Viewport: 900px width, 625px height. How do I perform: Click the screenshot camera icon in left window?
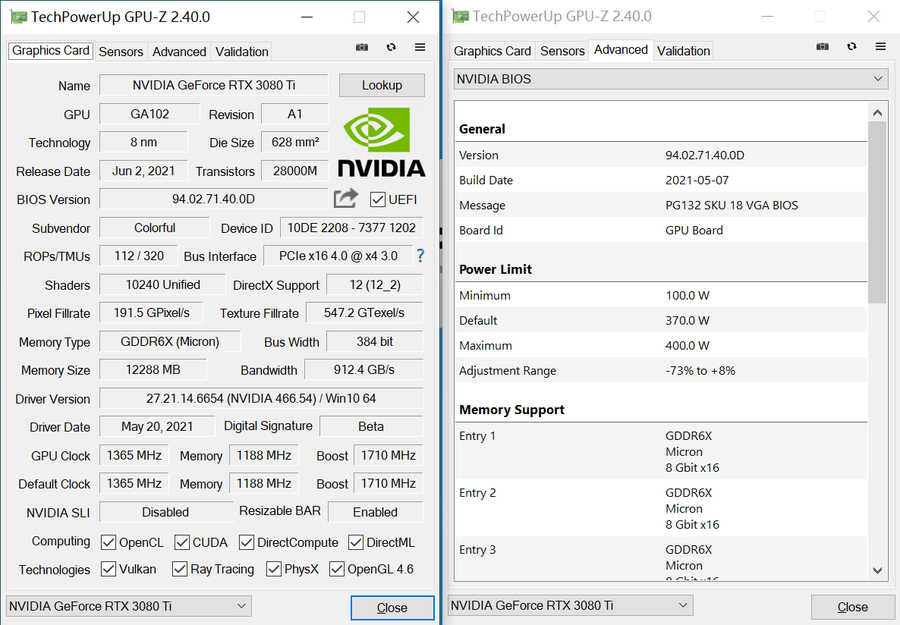[362, 47]
